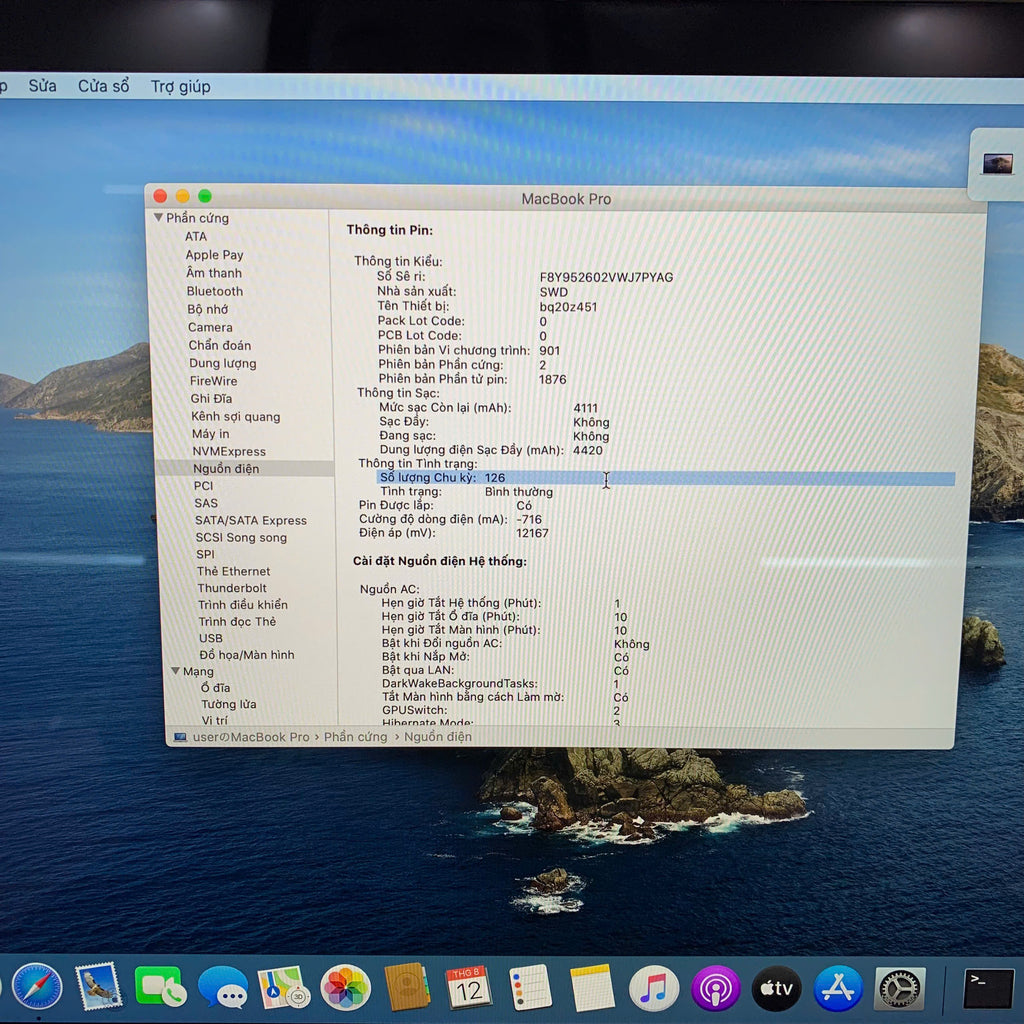The width and height of the screenshot is (1024, 1024).
Task: Open Terminal from the Dock
Action: (988, 989)
